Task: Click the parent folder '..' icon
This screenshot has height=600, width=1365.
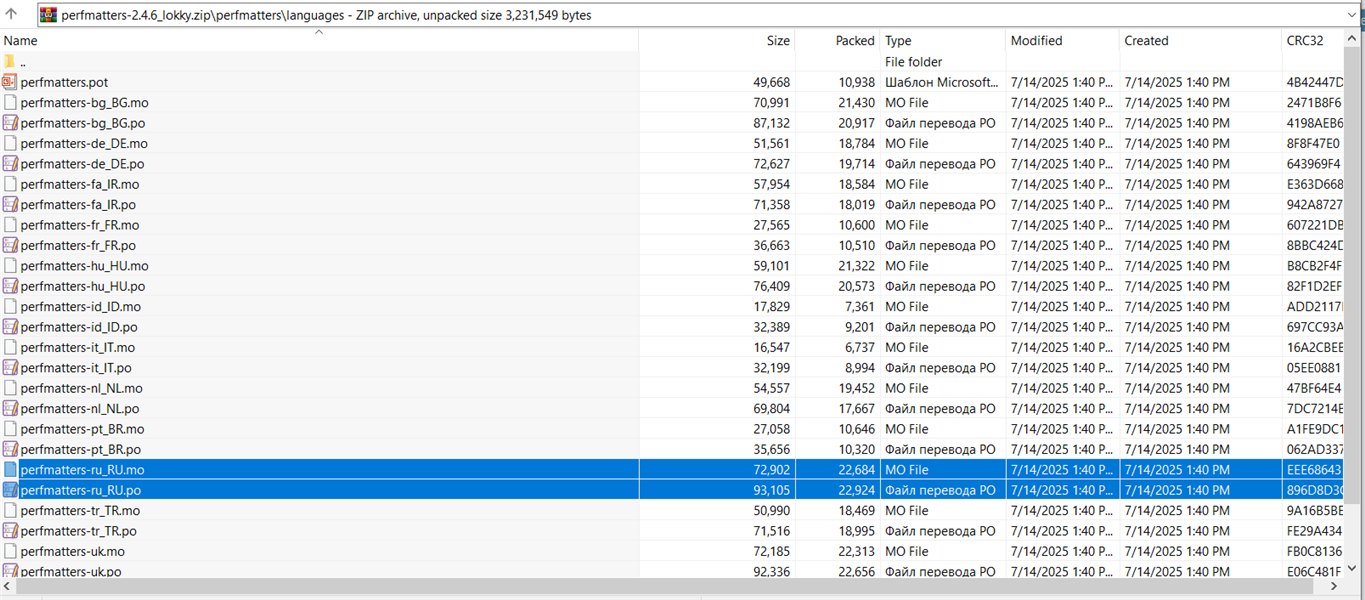Action: click(10, 62)
